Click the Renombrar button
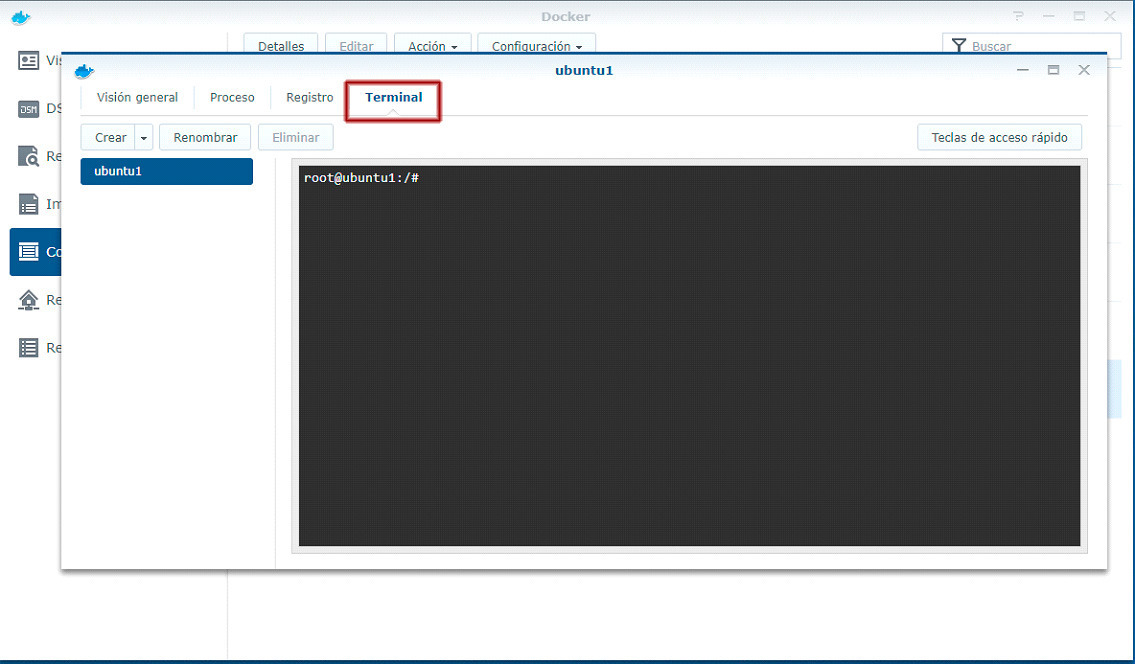The height and width of the screenshot is (664, 1135). pos(205,138)
